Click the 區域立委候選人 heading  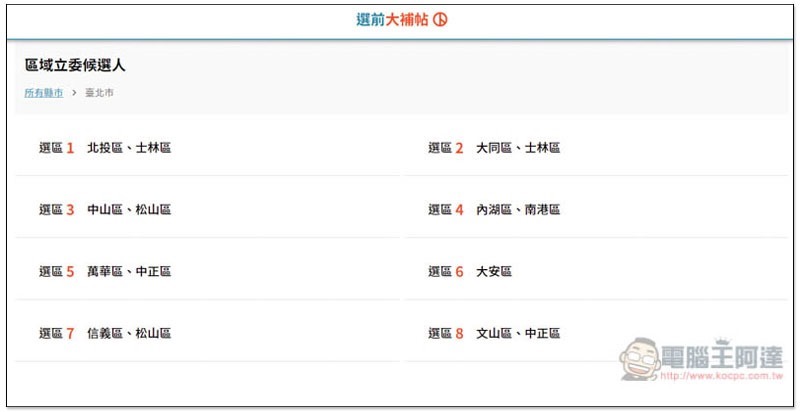click(75, 66)
